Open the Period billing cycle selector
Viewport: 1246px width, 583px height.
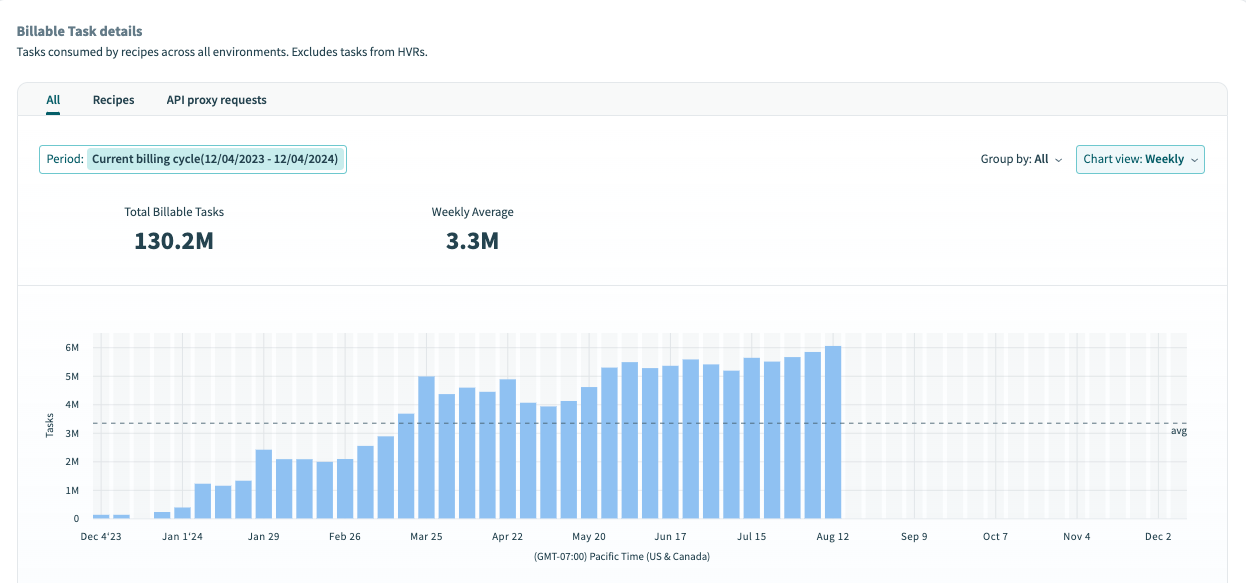tap(193, 160)
